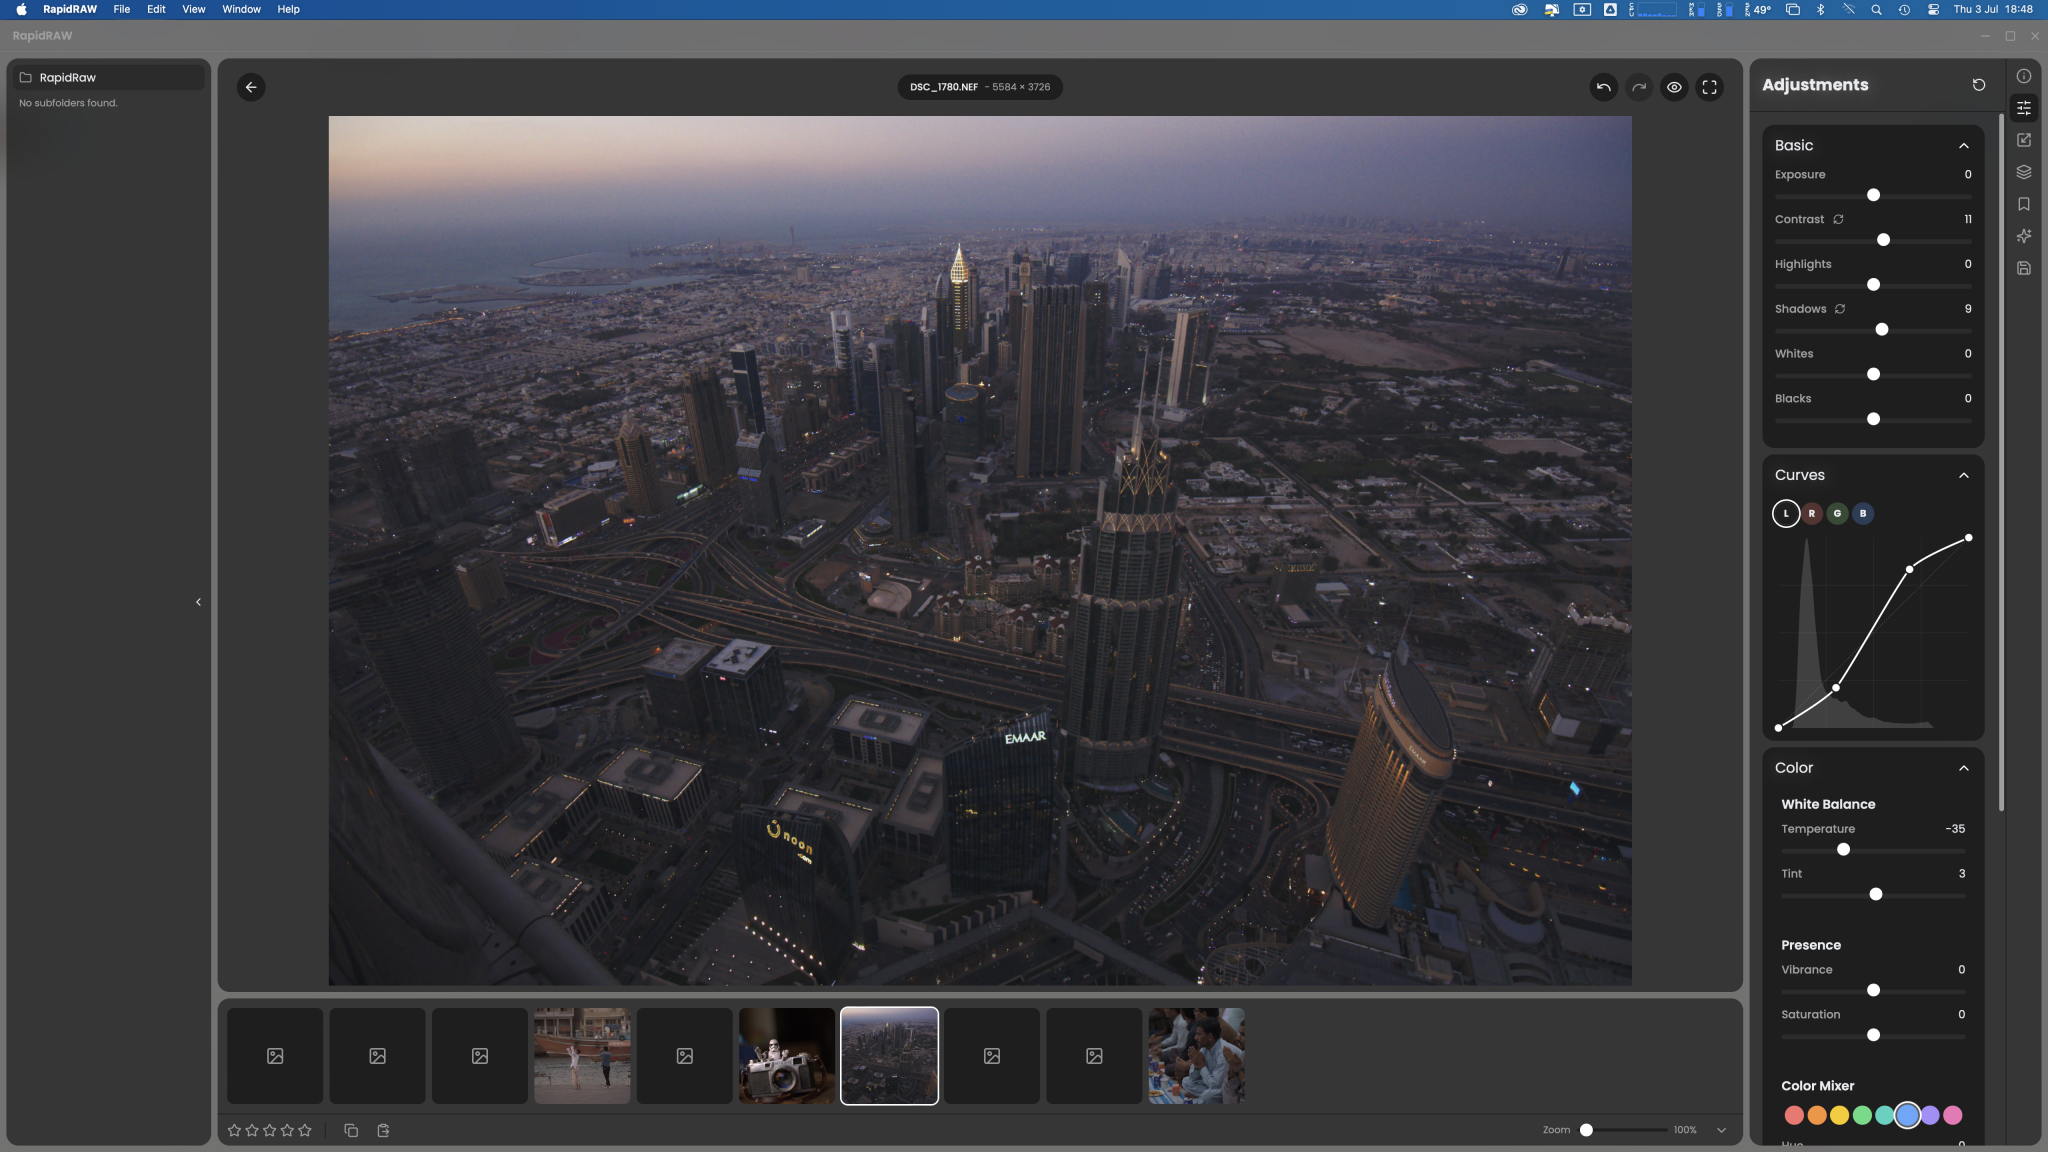The height and width of the screenshot is (1152, 2048).
Task: Open the save export panel
Action: [x=2023, y=268]
